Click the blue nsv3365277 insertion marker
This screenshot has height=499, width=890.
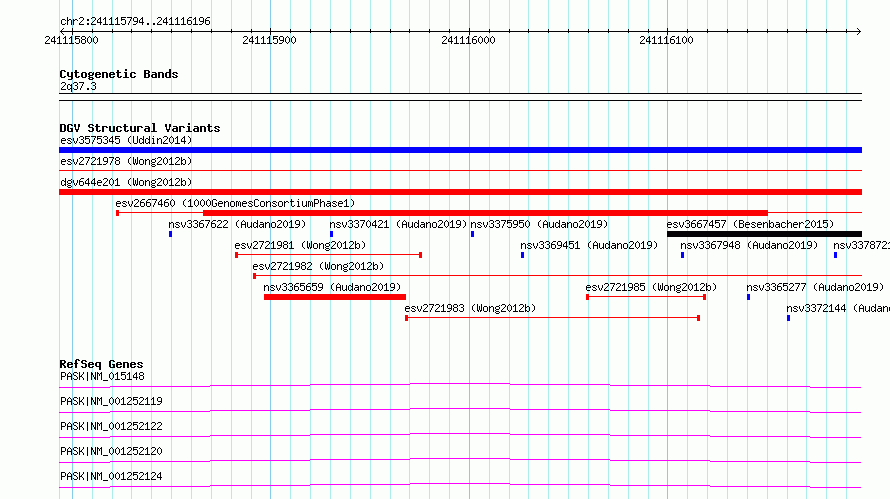click(x=748, y=297)
